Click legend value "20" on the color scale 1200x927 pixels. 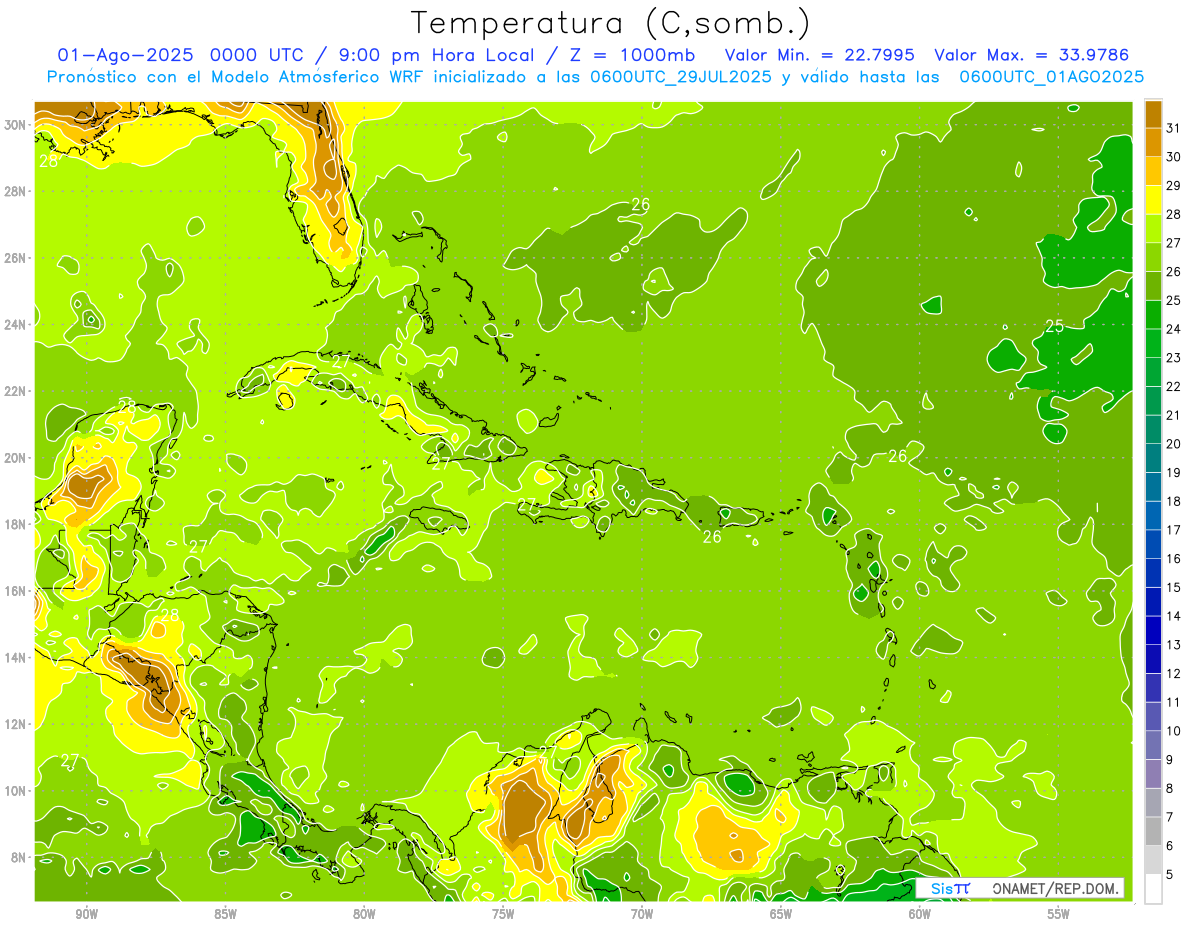(x=1174, y=444)
